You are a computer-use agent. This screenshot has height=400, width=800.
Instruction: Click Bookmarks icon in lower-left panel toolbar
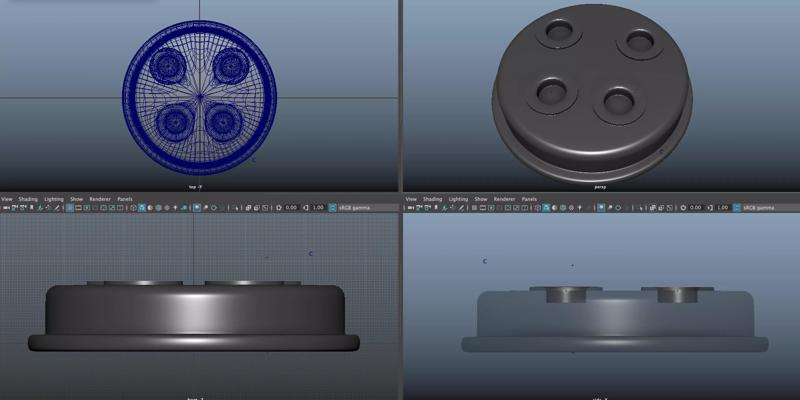point(31,208)
